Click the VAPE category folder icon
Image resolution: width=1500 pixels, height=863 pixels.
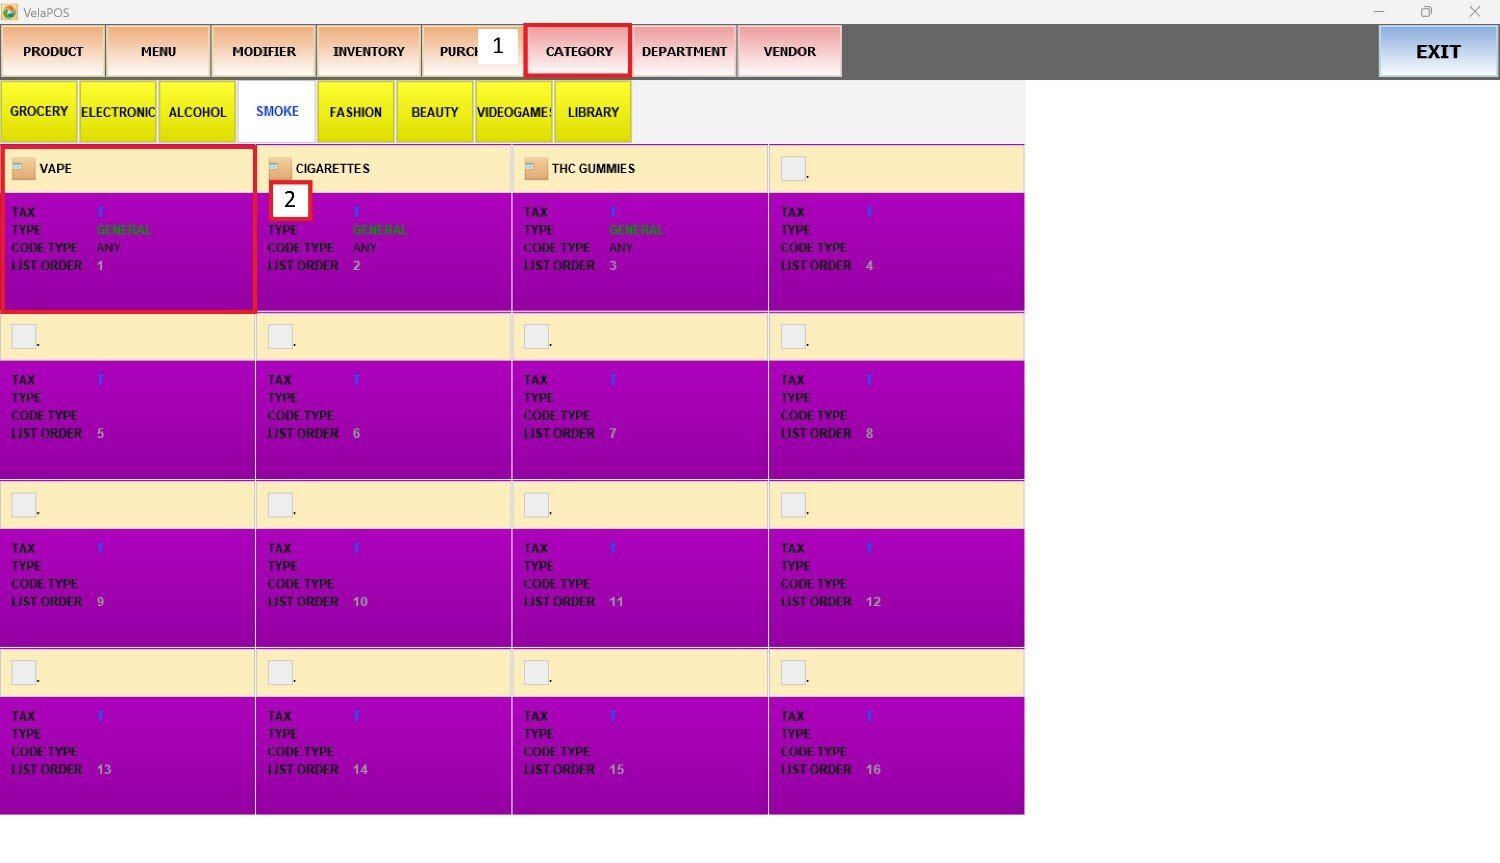(x=23, y=169)
